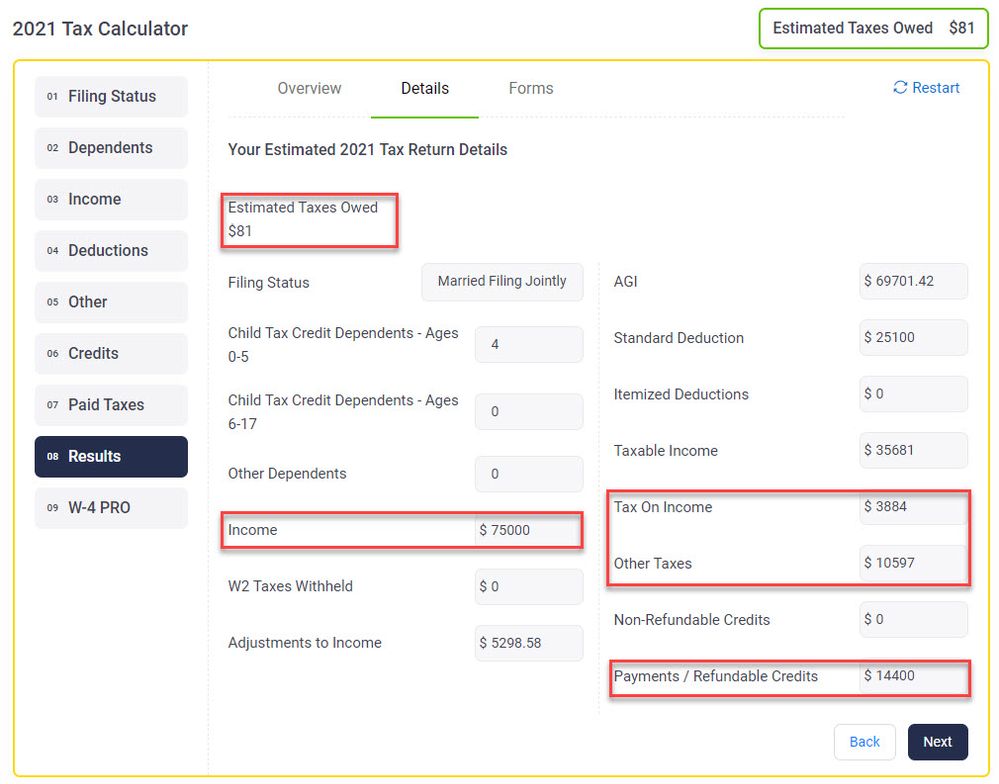This screenshot has height=784, width=999.
Task: Click the Taxable Income value field
Action: [913, 451]
